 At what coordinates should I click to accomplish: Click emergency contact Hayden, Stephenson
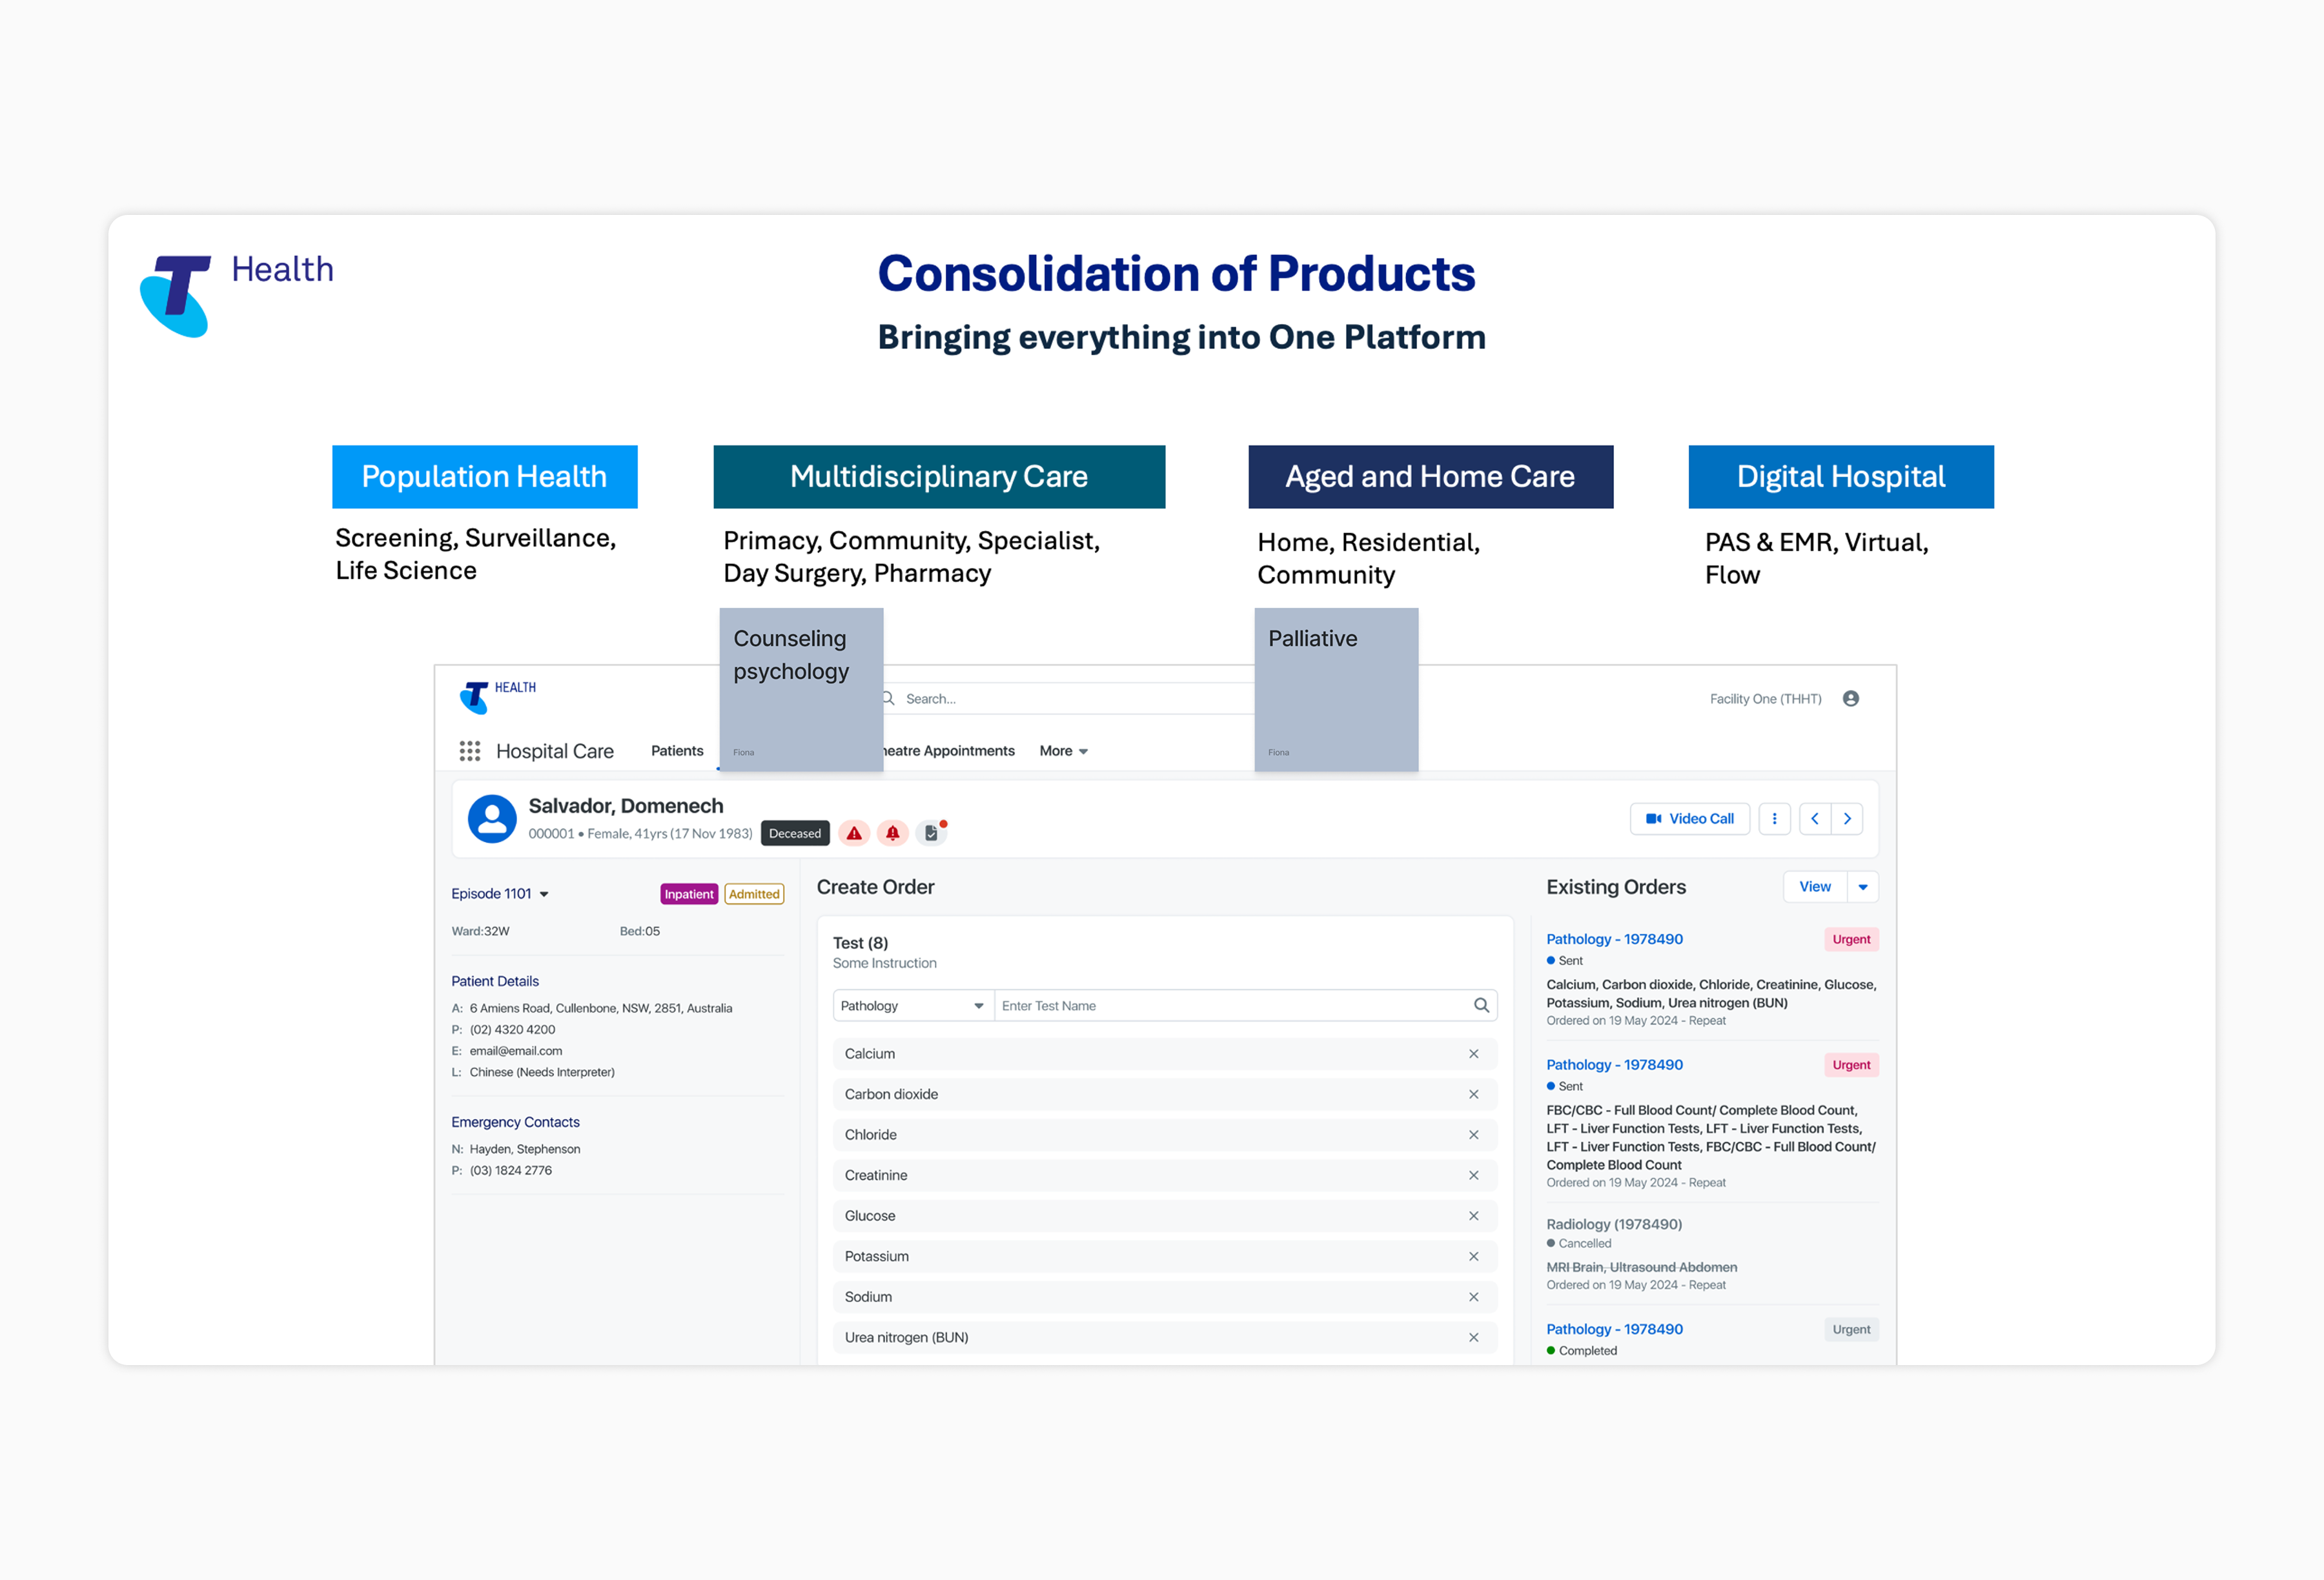525,1150
